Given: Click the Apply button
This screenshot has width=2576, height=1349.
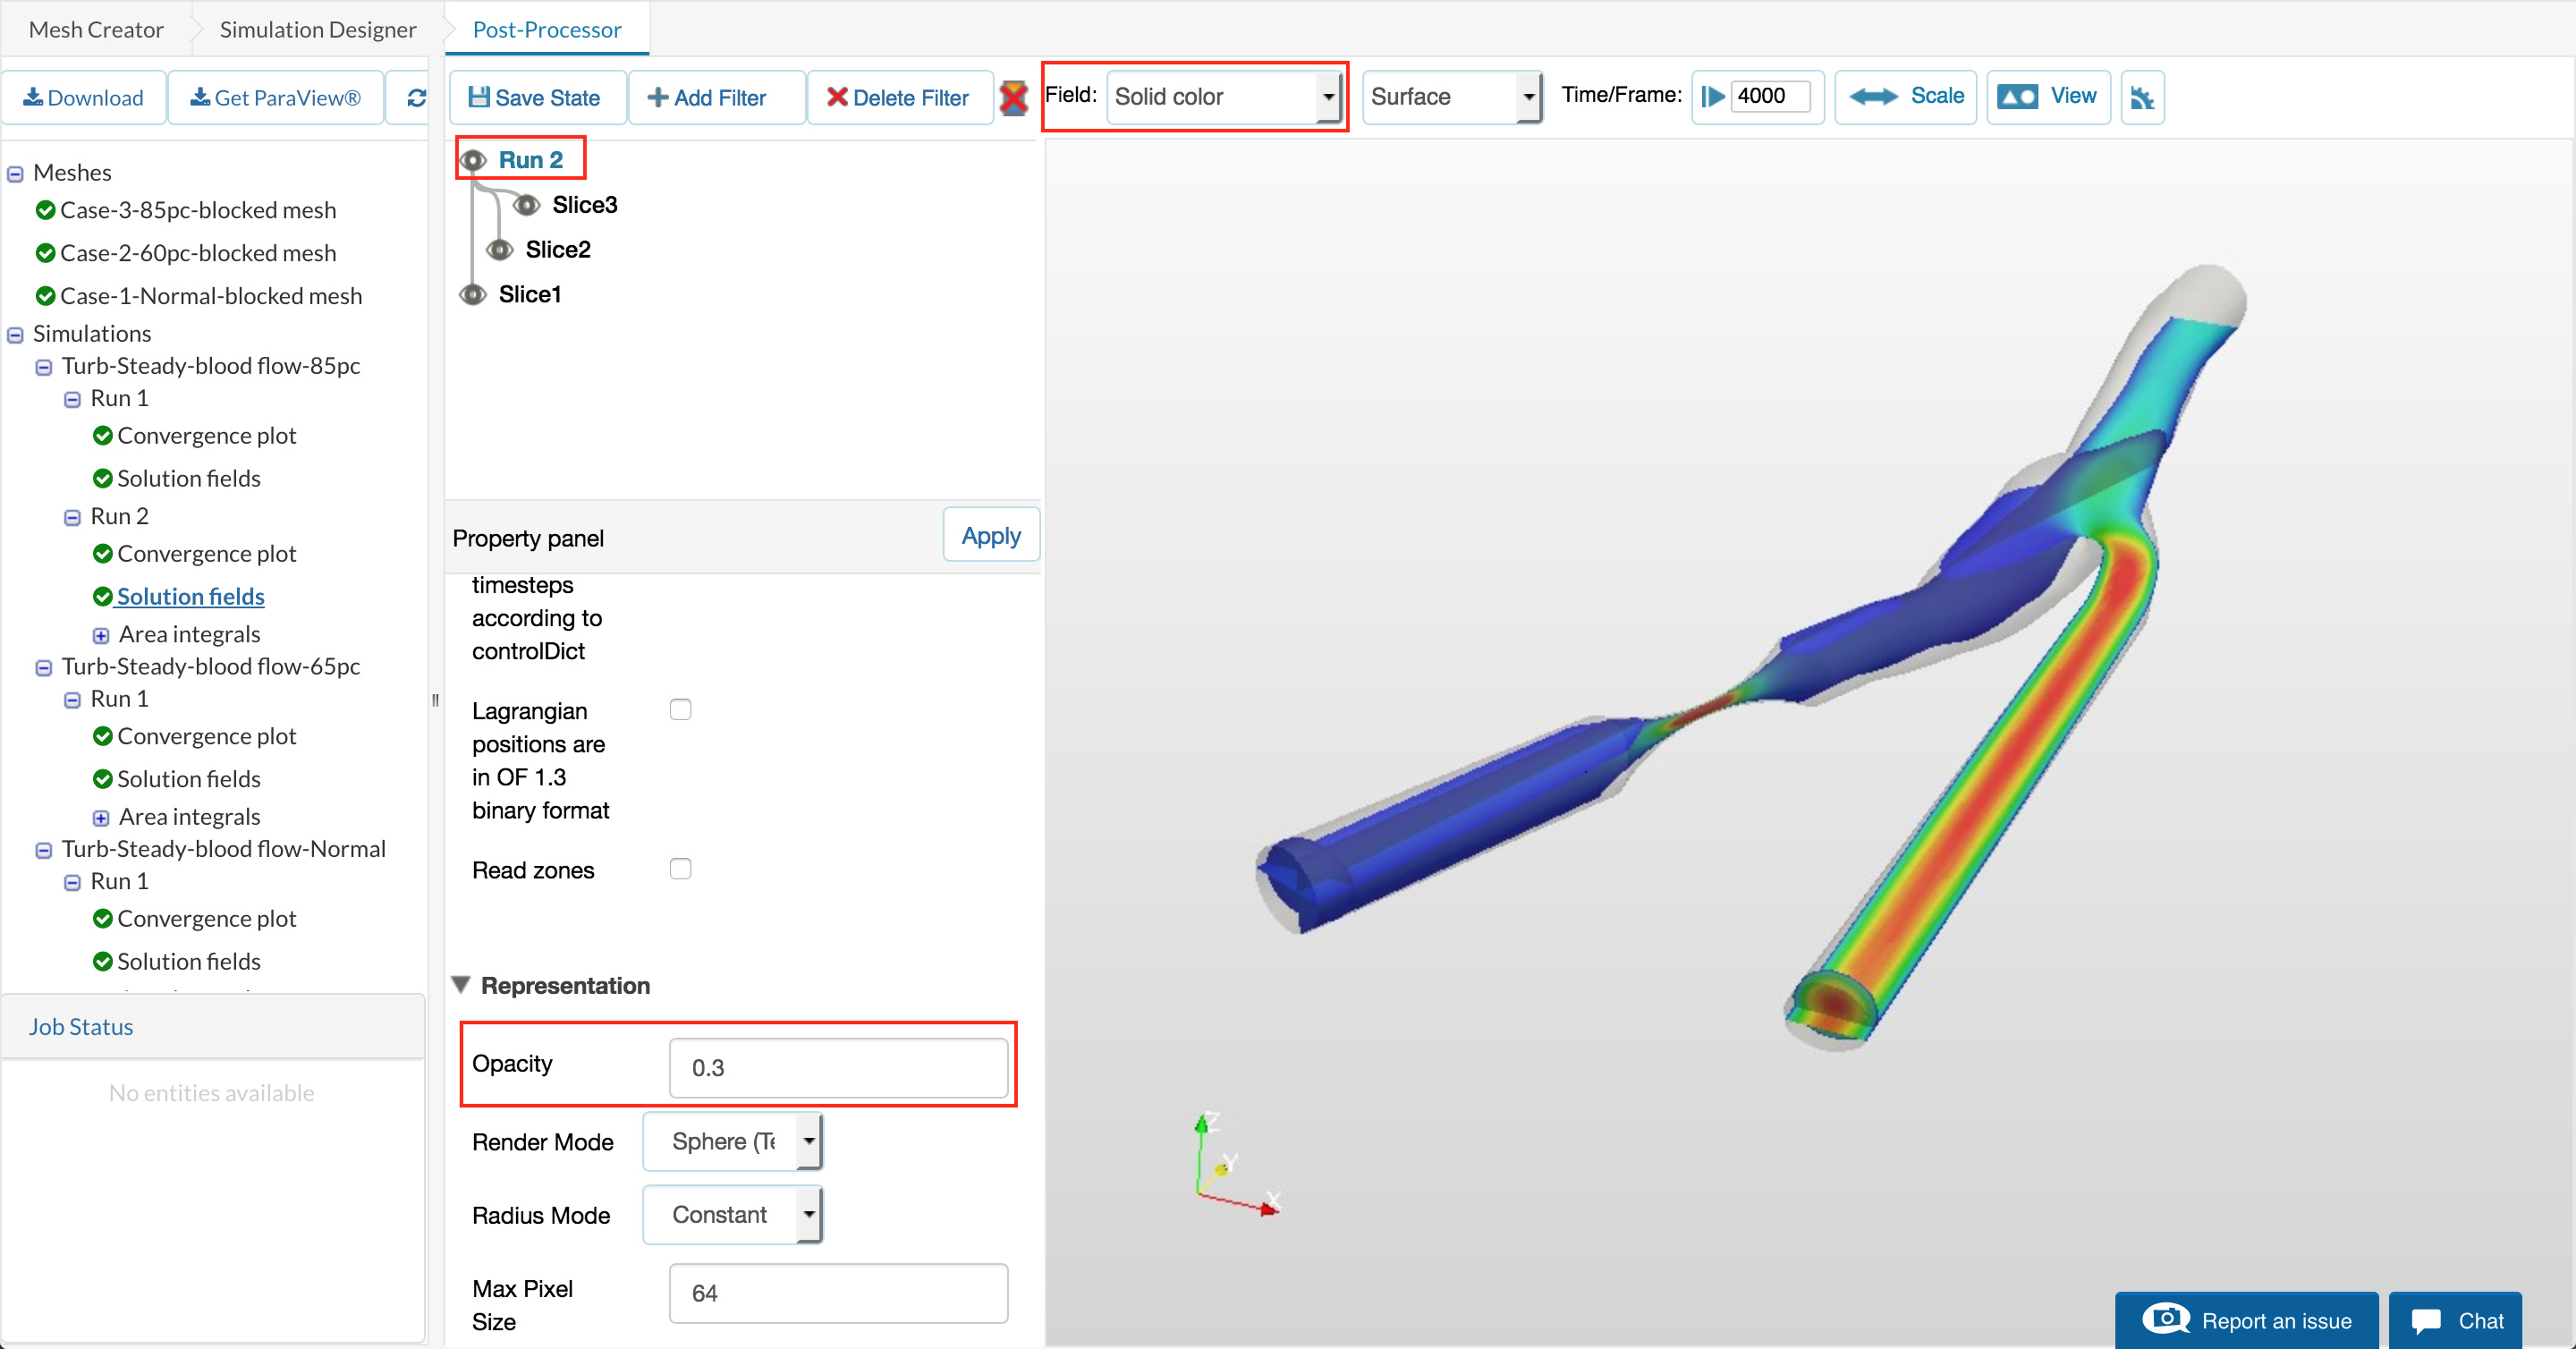Looking at the screenshot, I should click(990, 536).
